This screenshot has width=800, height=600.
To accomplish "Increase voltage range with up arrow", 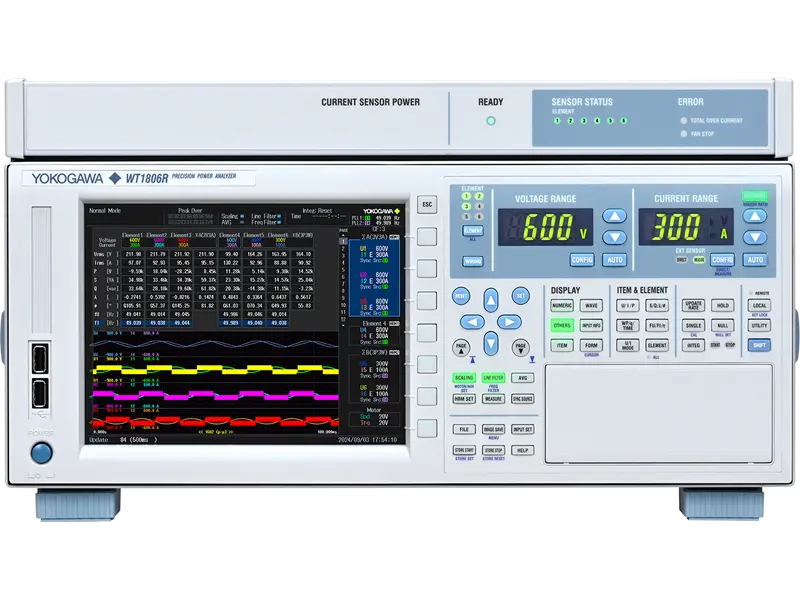I will [615, 217].
